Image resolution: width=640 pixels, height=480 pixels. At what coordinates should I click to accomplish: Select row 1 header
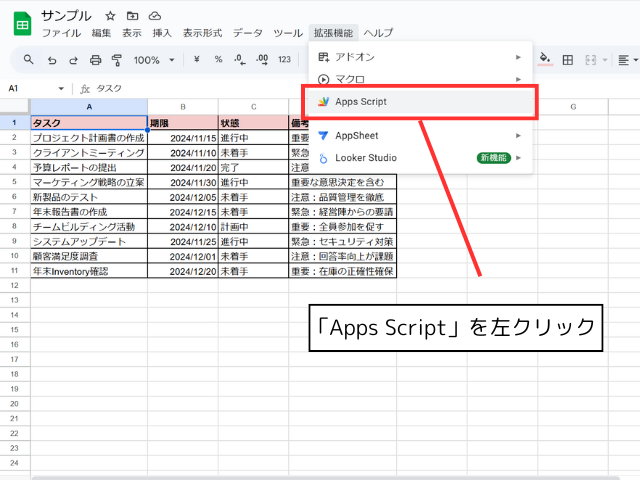[x=15, y=122]
